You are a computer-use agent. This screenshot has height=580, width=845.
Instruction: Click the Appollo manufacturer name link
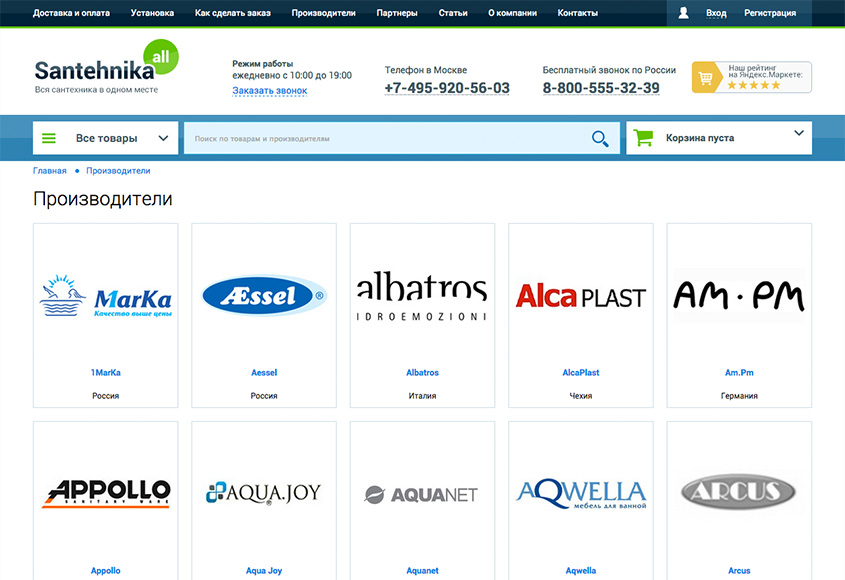coord(106,570)
